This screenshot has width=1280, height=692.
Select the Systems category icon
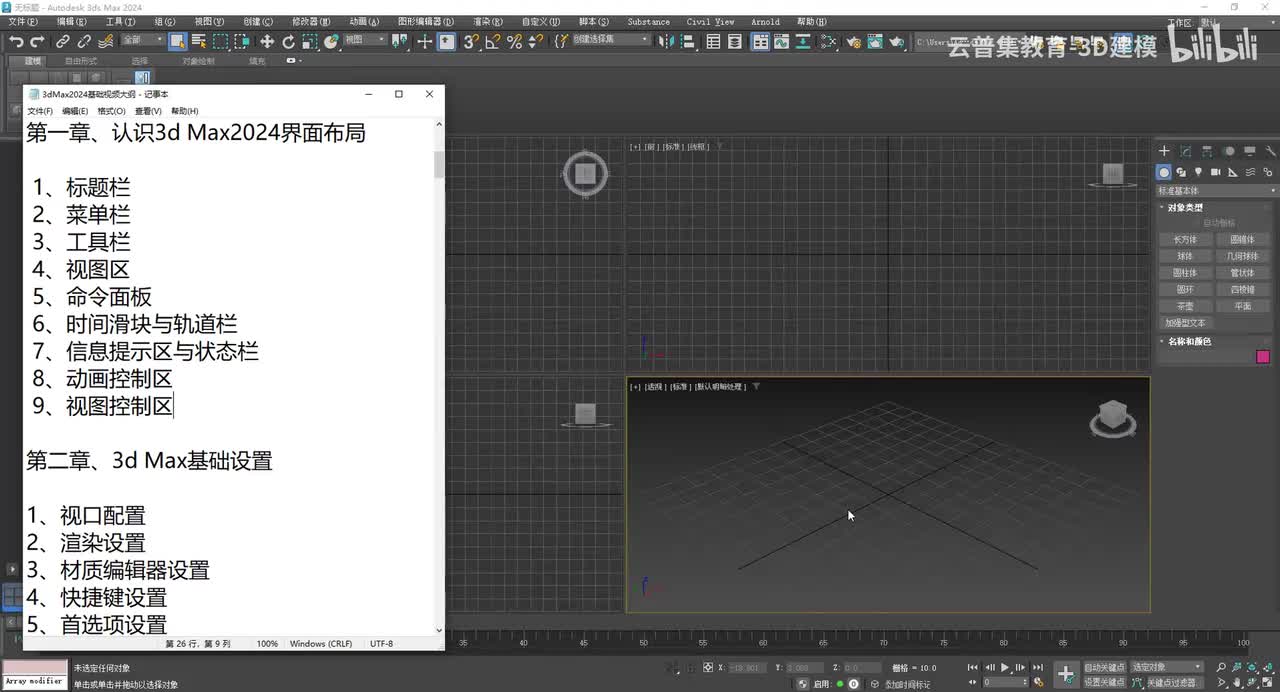(1268, 172)
